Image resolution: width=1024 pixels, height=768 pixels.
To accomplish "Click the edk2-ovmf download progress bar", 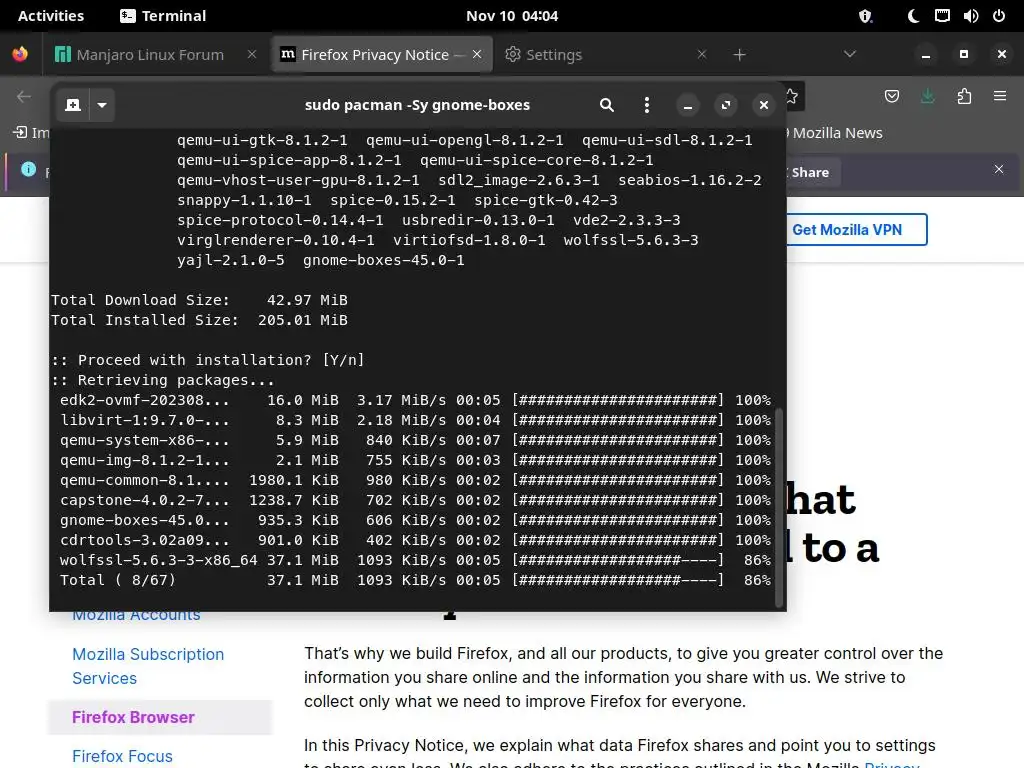I will coord(618,400).
